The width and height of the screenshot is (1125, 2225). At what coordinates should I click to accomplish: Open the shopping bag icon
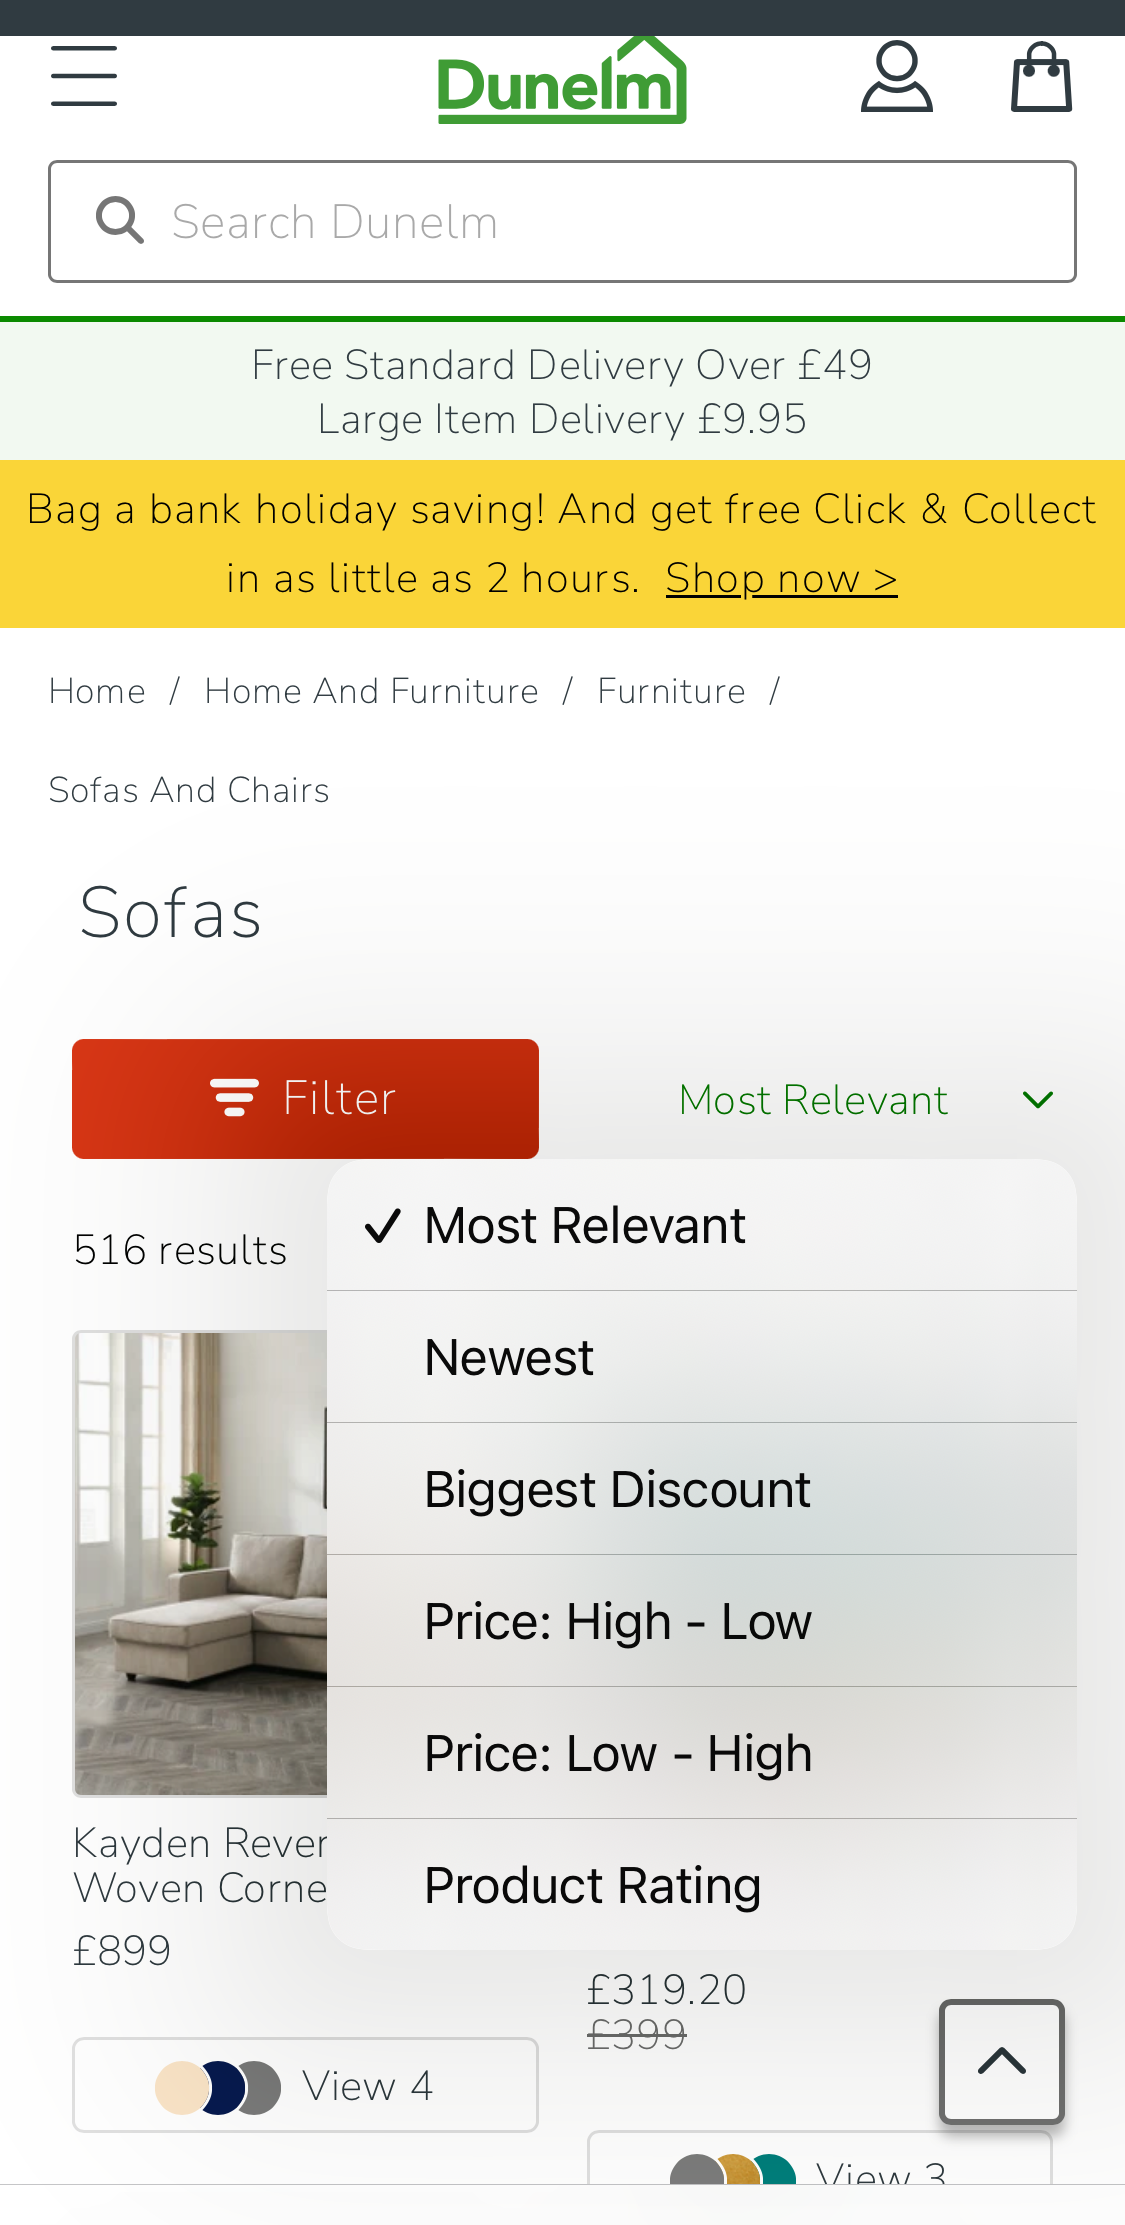[x=1041, y=75]
